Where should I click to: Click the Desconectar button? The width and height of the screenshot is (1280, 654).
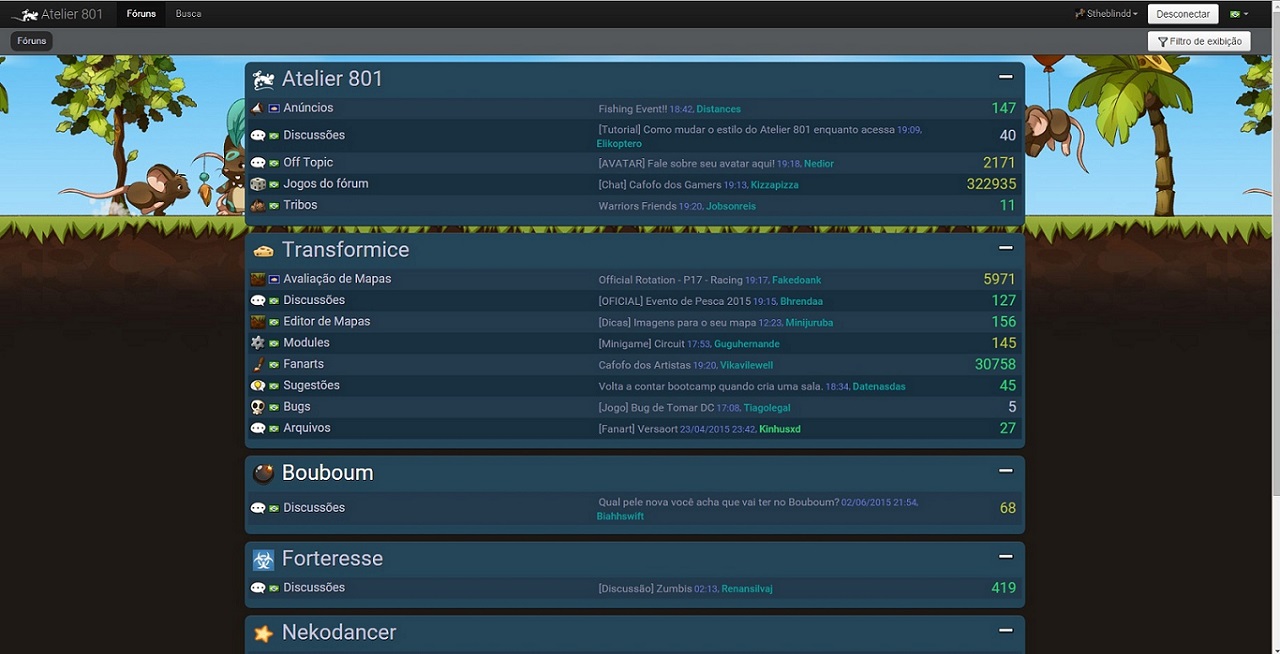click(x=1183, y=14)
